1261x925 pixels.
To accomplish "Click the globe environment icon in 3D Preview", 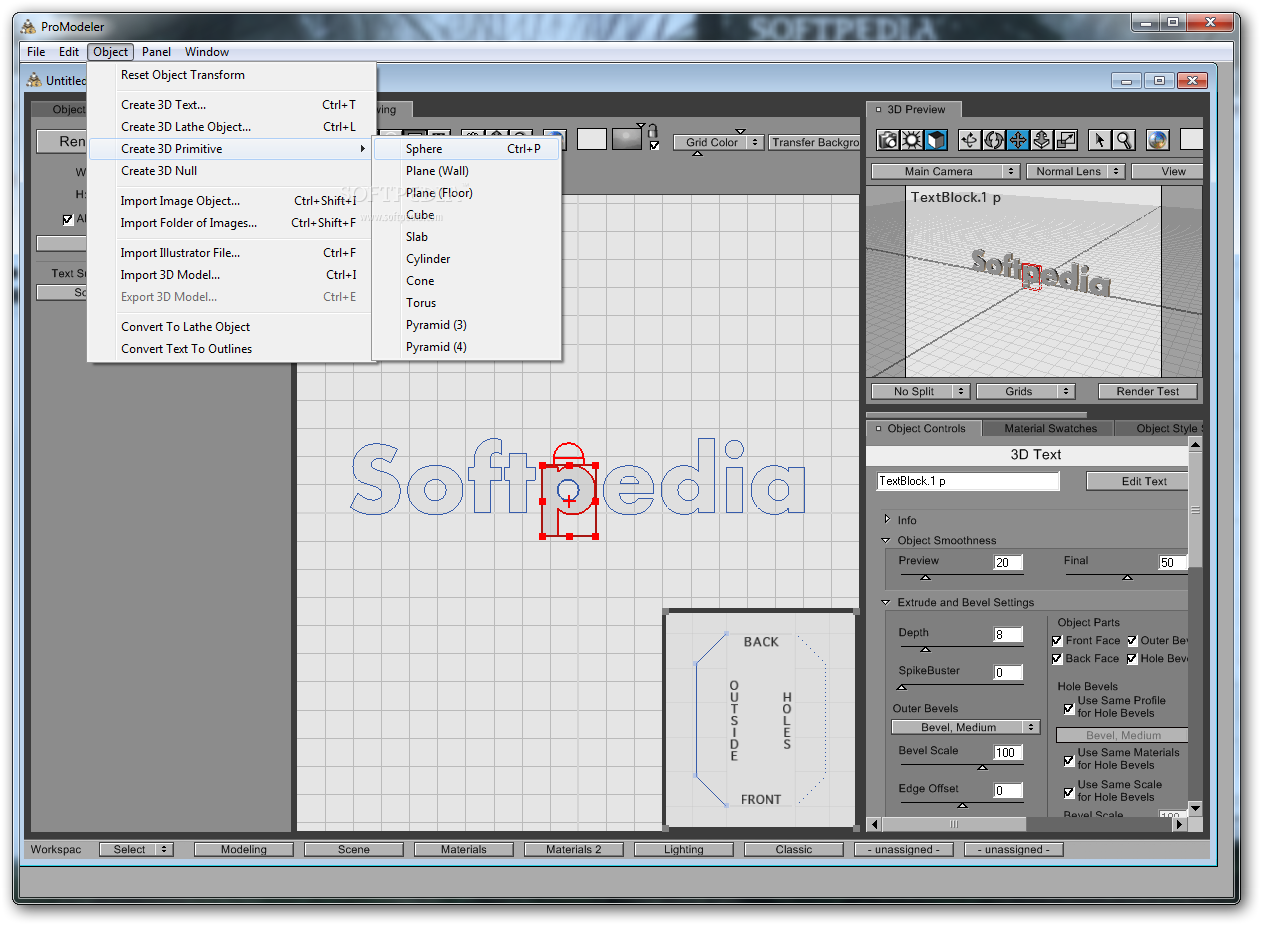I will (1157, 140).
